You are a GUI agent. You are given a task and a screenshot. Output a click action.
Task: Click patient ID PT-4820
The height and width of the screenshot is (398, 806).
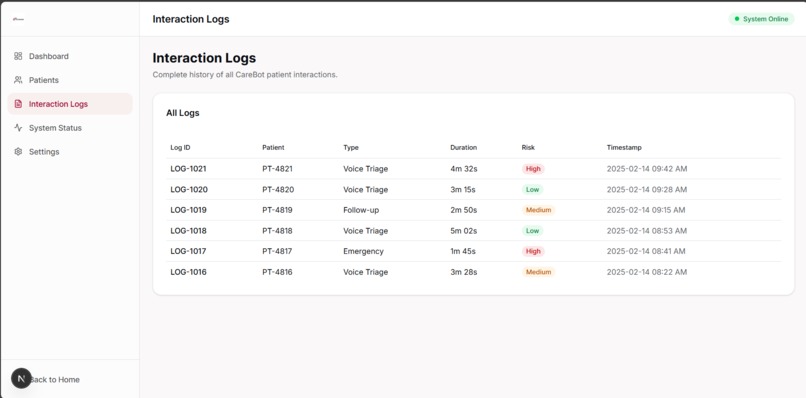(278, 189)
